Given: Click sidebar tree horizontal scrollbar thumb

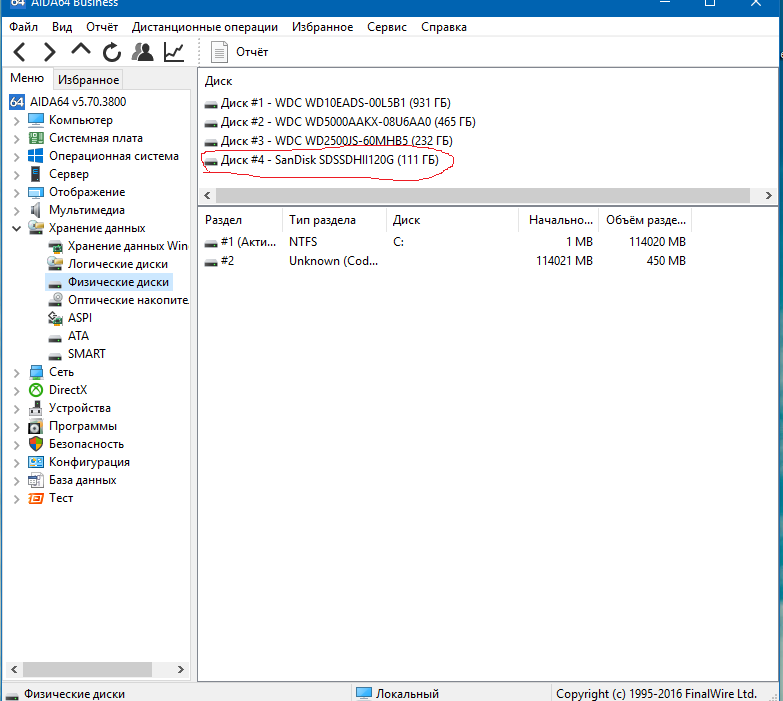Looking at the screenshot, I should click(87, 670).
